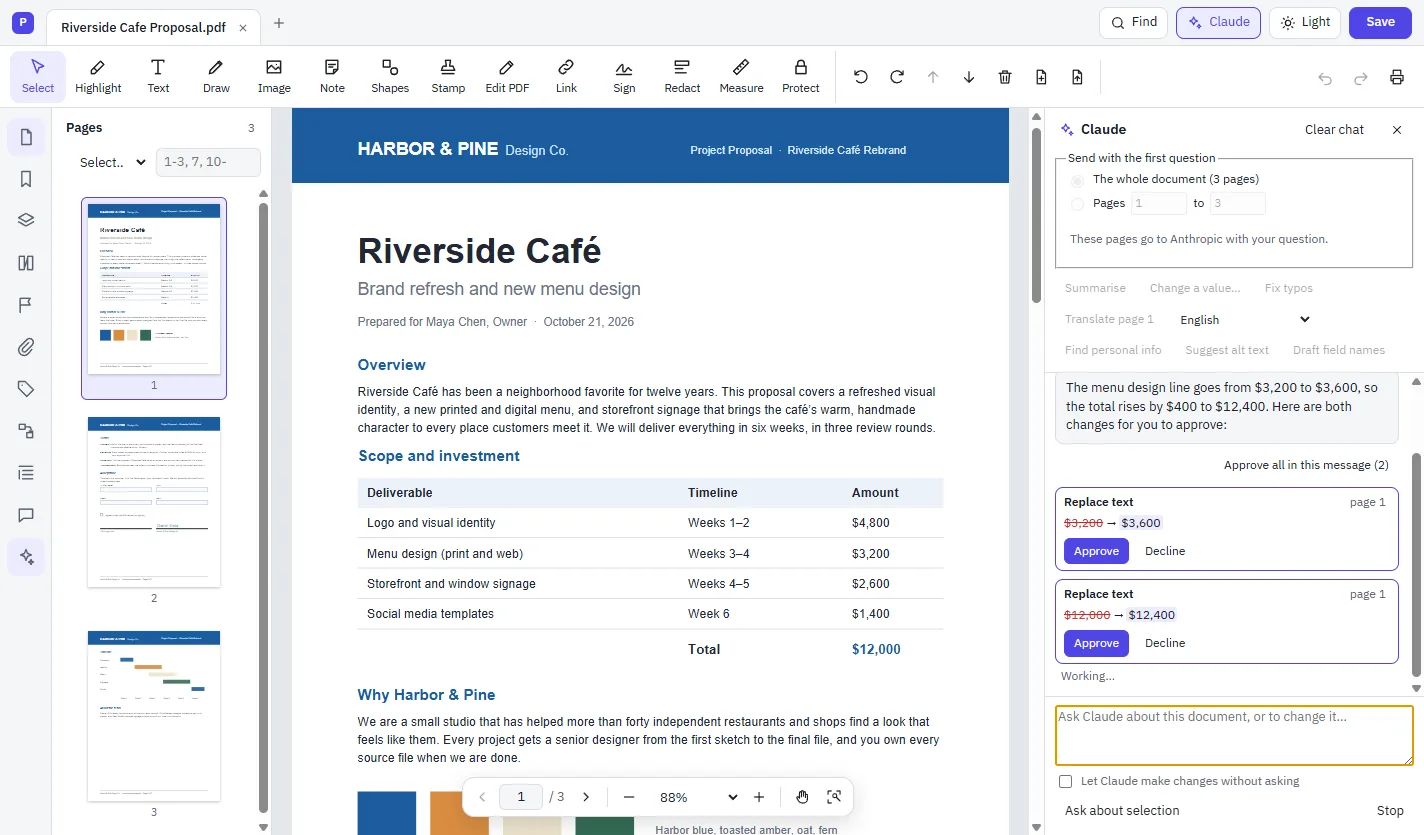Delete page using trash icon
This screenshot has width=1424, height=835.
point(1005,77)
